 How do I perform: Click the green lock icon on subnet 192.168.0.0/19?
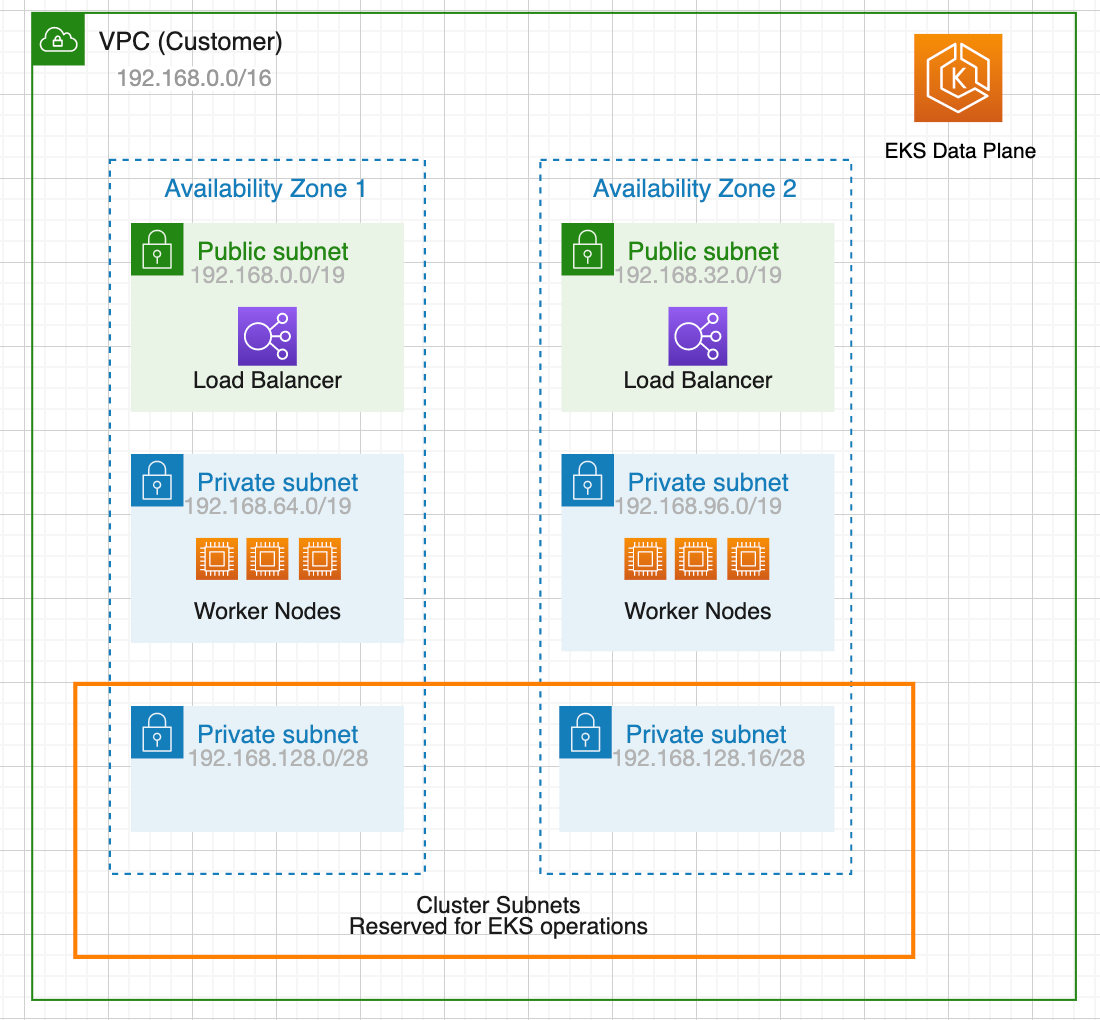157,249
